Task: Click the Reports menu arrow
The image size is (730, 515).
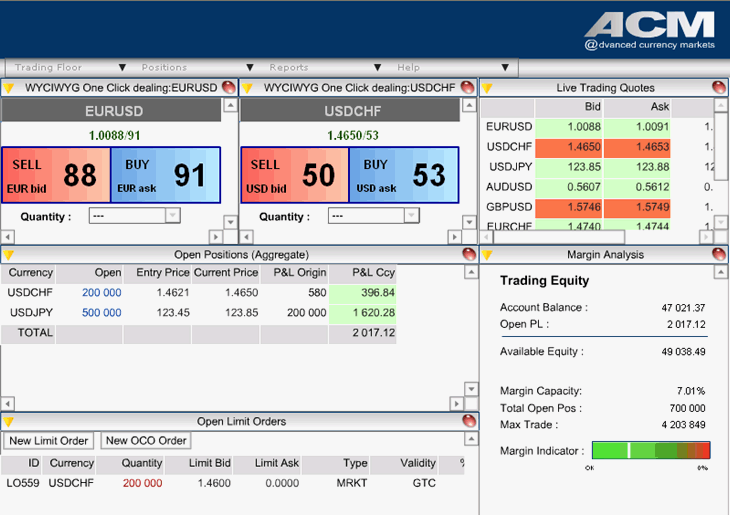Action: pos(378,68)
